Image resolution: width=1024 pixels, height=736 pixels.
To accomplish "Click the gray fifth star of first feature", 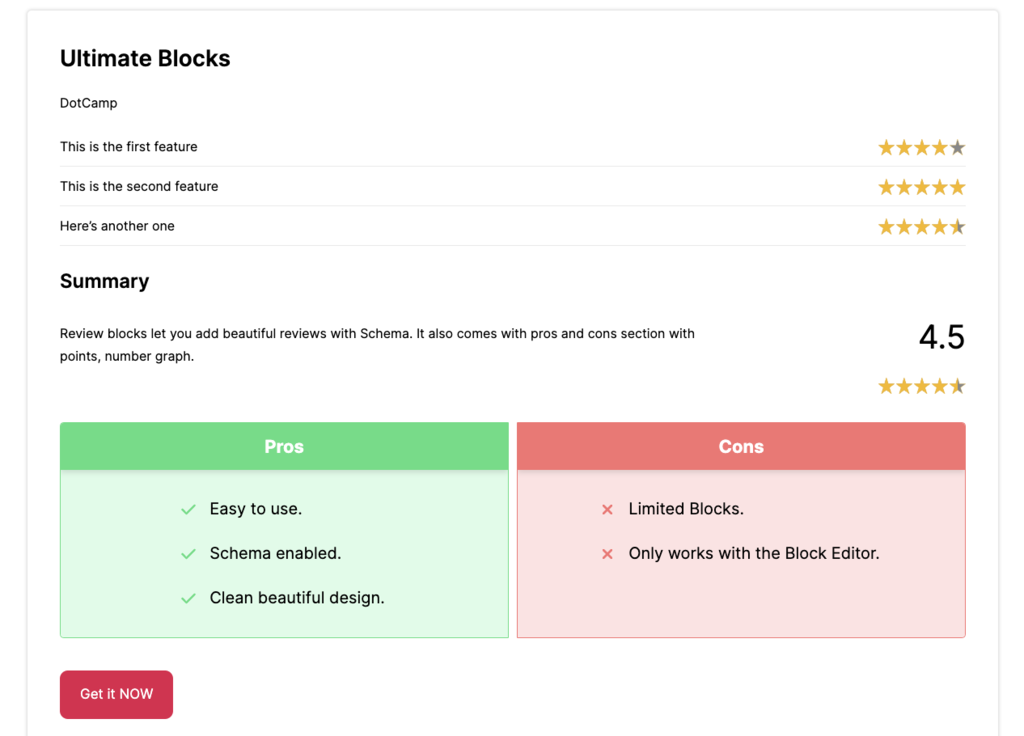I will pos(957,148).
